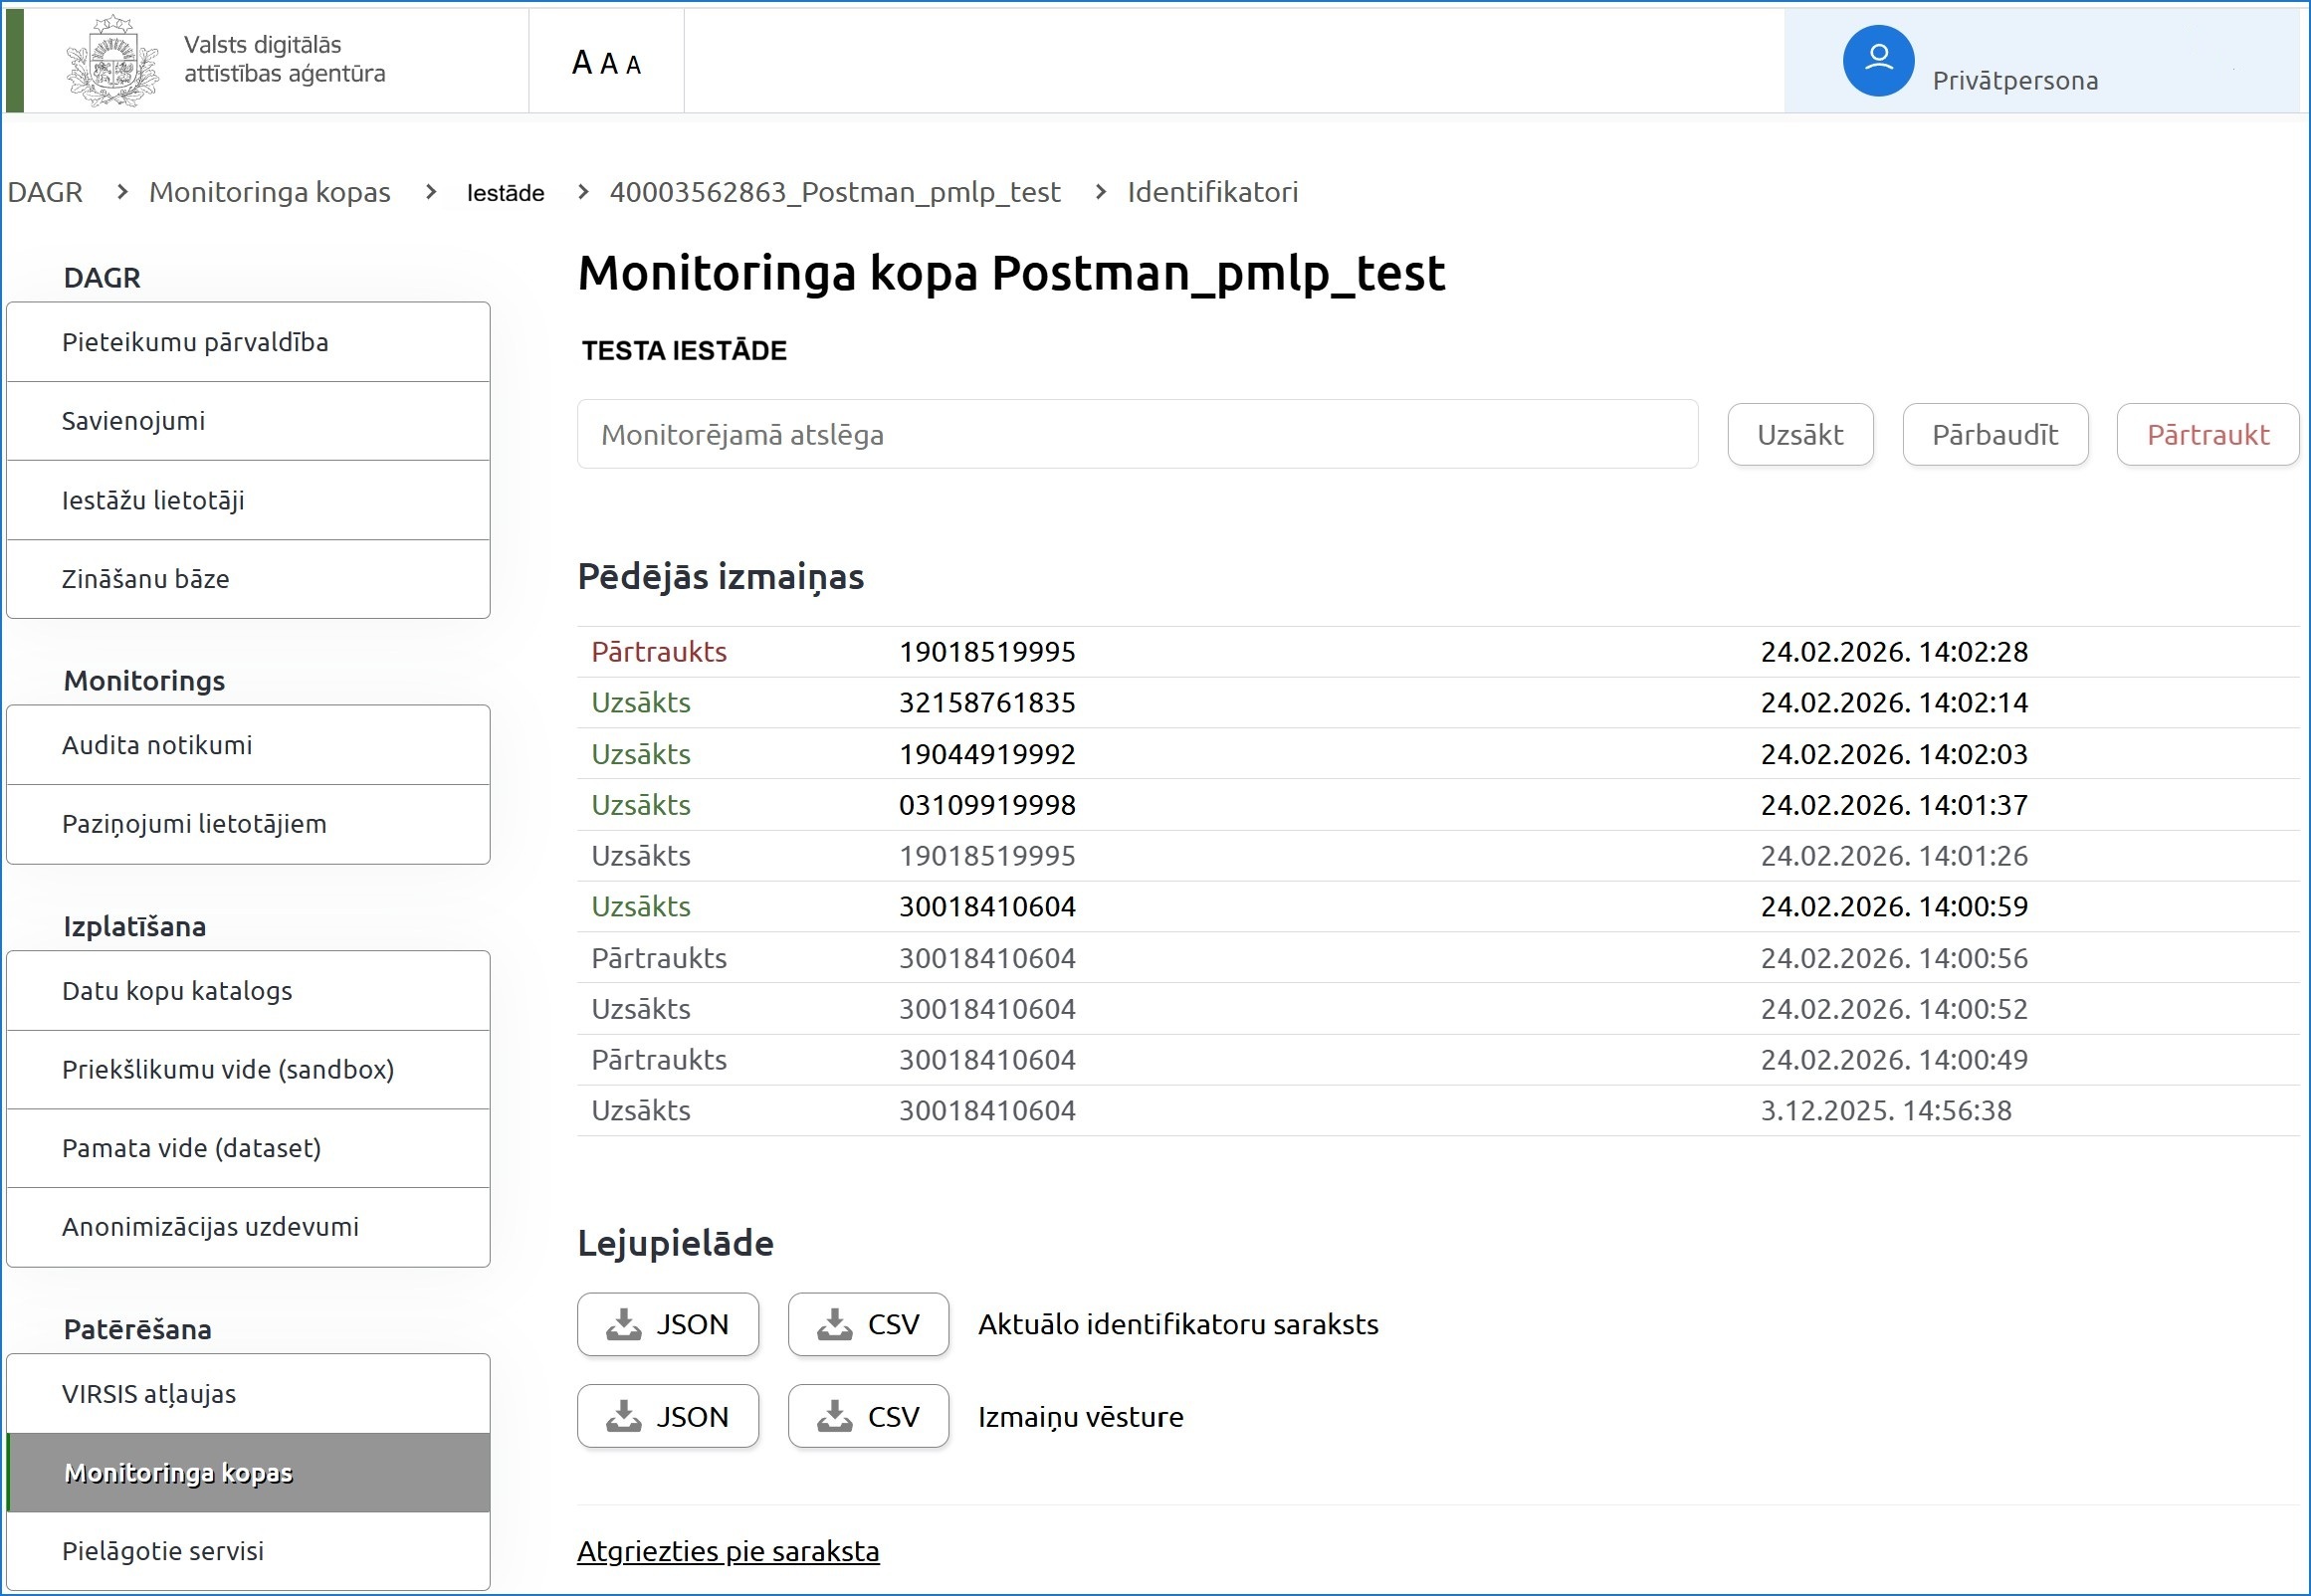Open Pielāgotie servisi menu item
Screen dimensions: 2311x1596
248,1551
